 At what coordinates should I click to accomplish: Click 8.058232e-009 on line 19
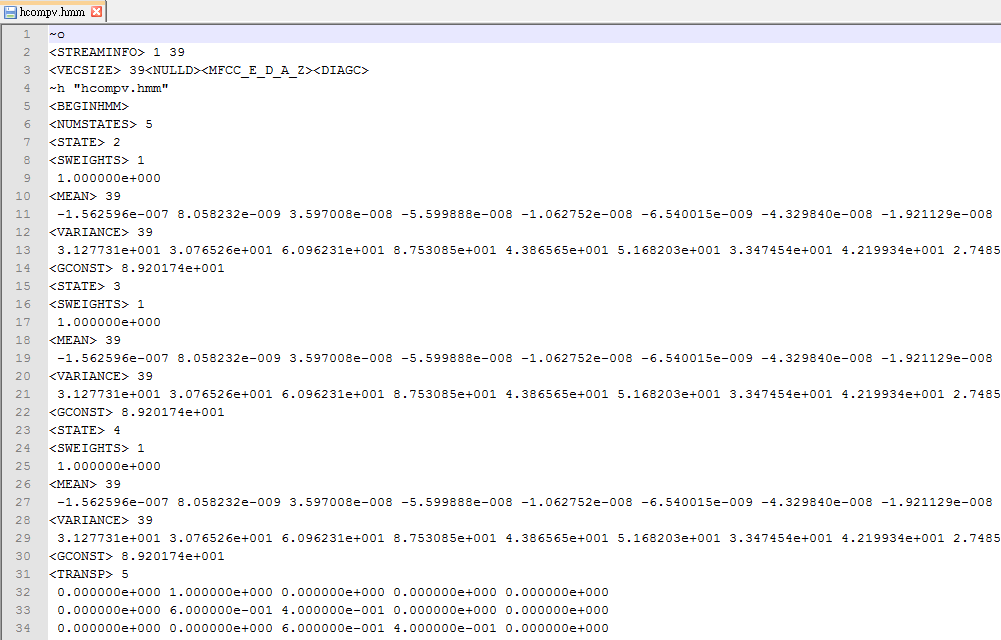(x=229, y=358)
